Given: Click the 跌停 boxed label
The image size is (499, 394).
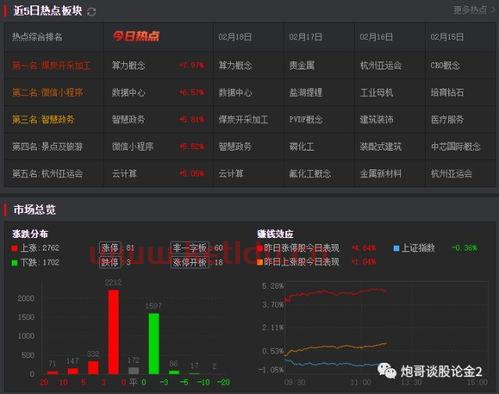Looking at the screenshot, I should [110, 262].
